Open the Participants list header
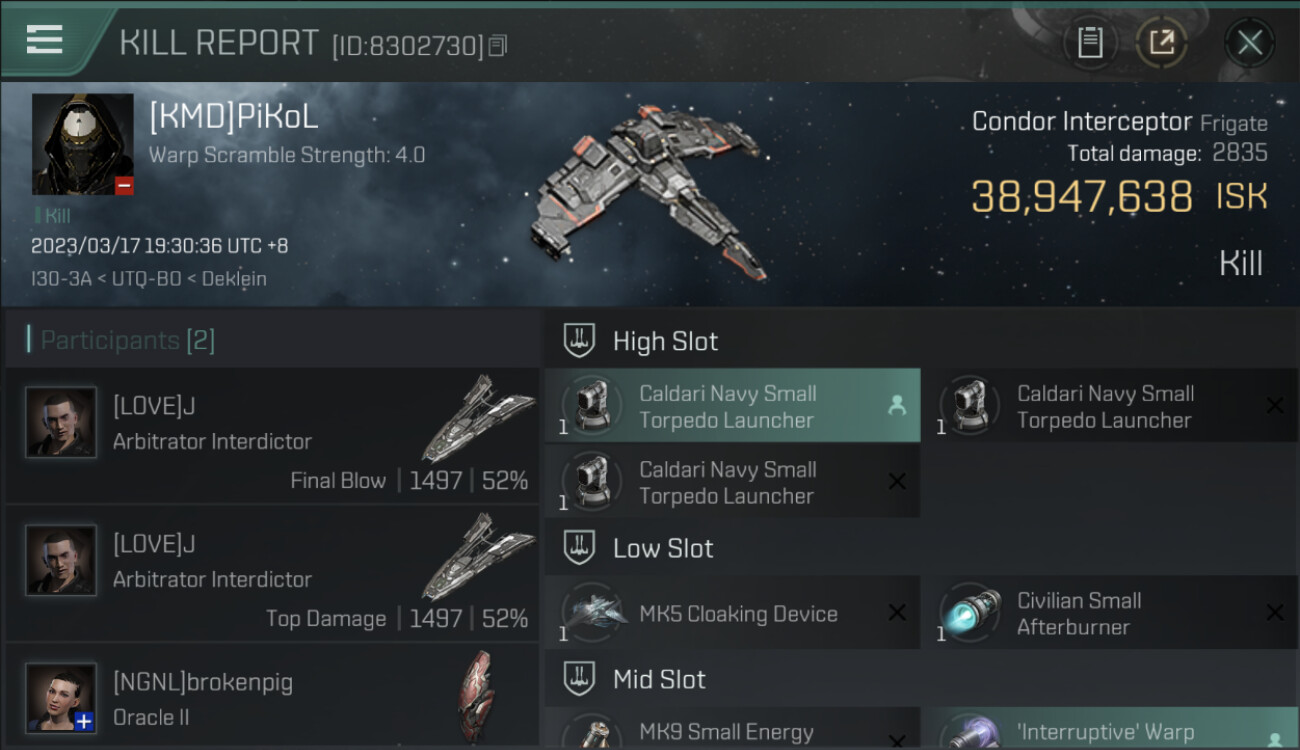 (128, 340)
